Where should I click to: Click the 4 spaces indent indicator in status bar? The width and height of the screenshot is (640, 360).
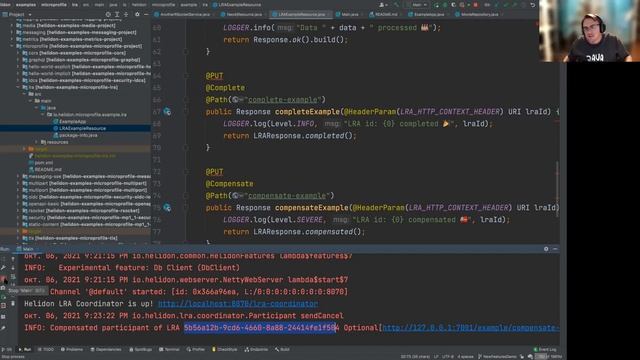tap(465, 357)
